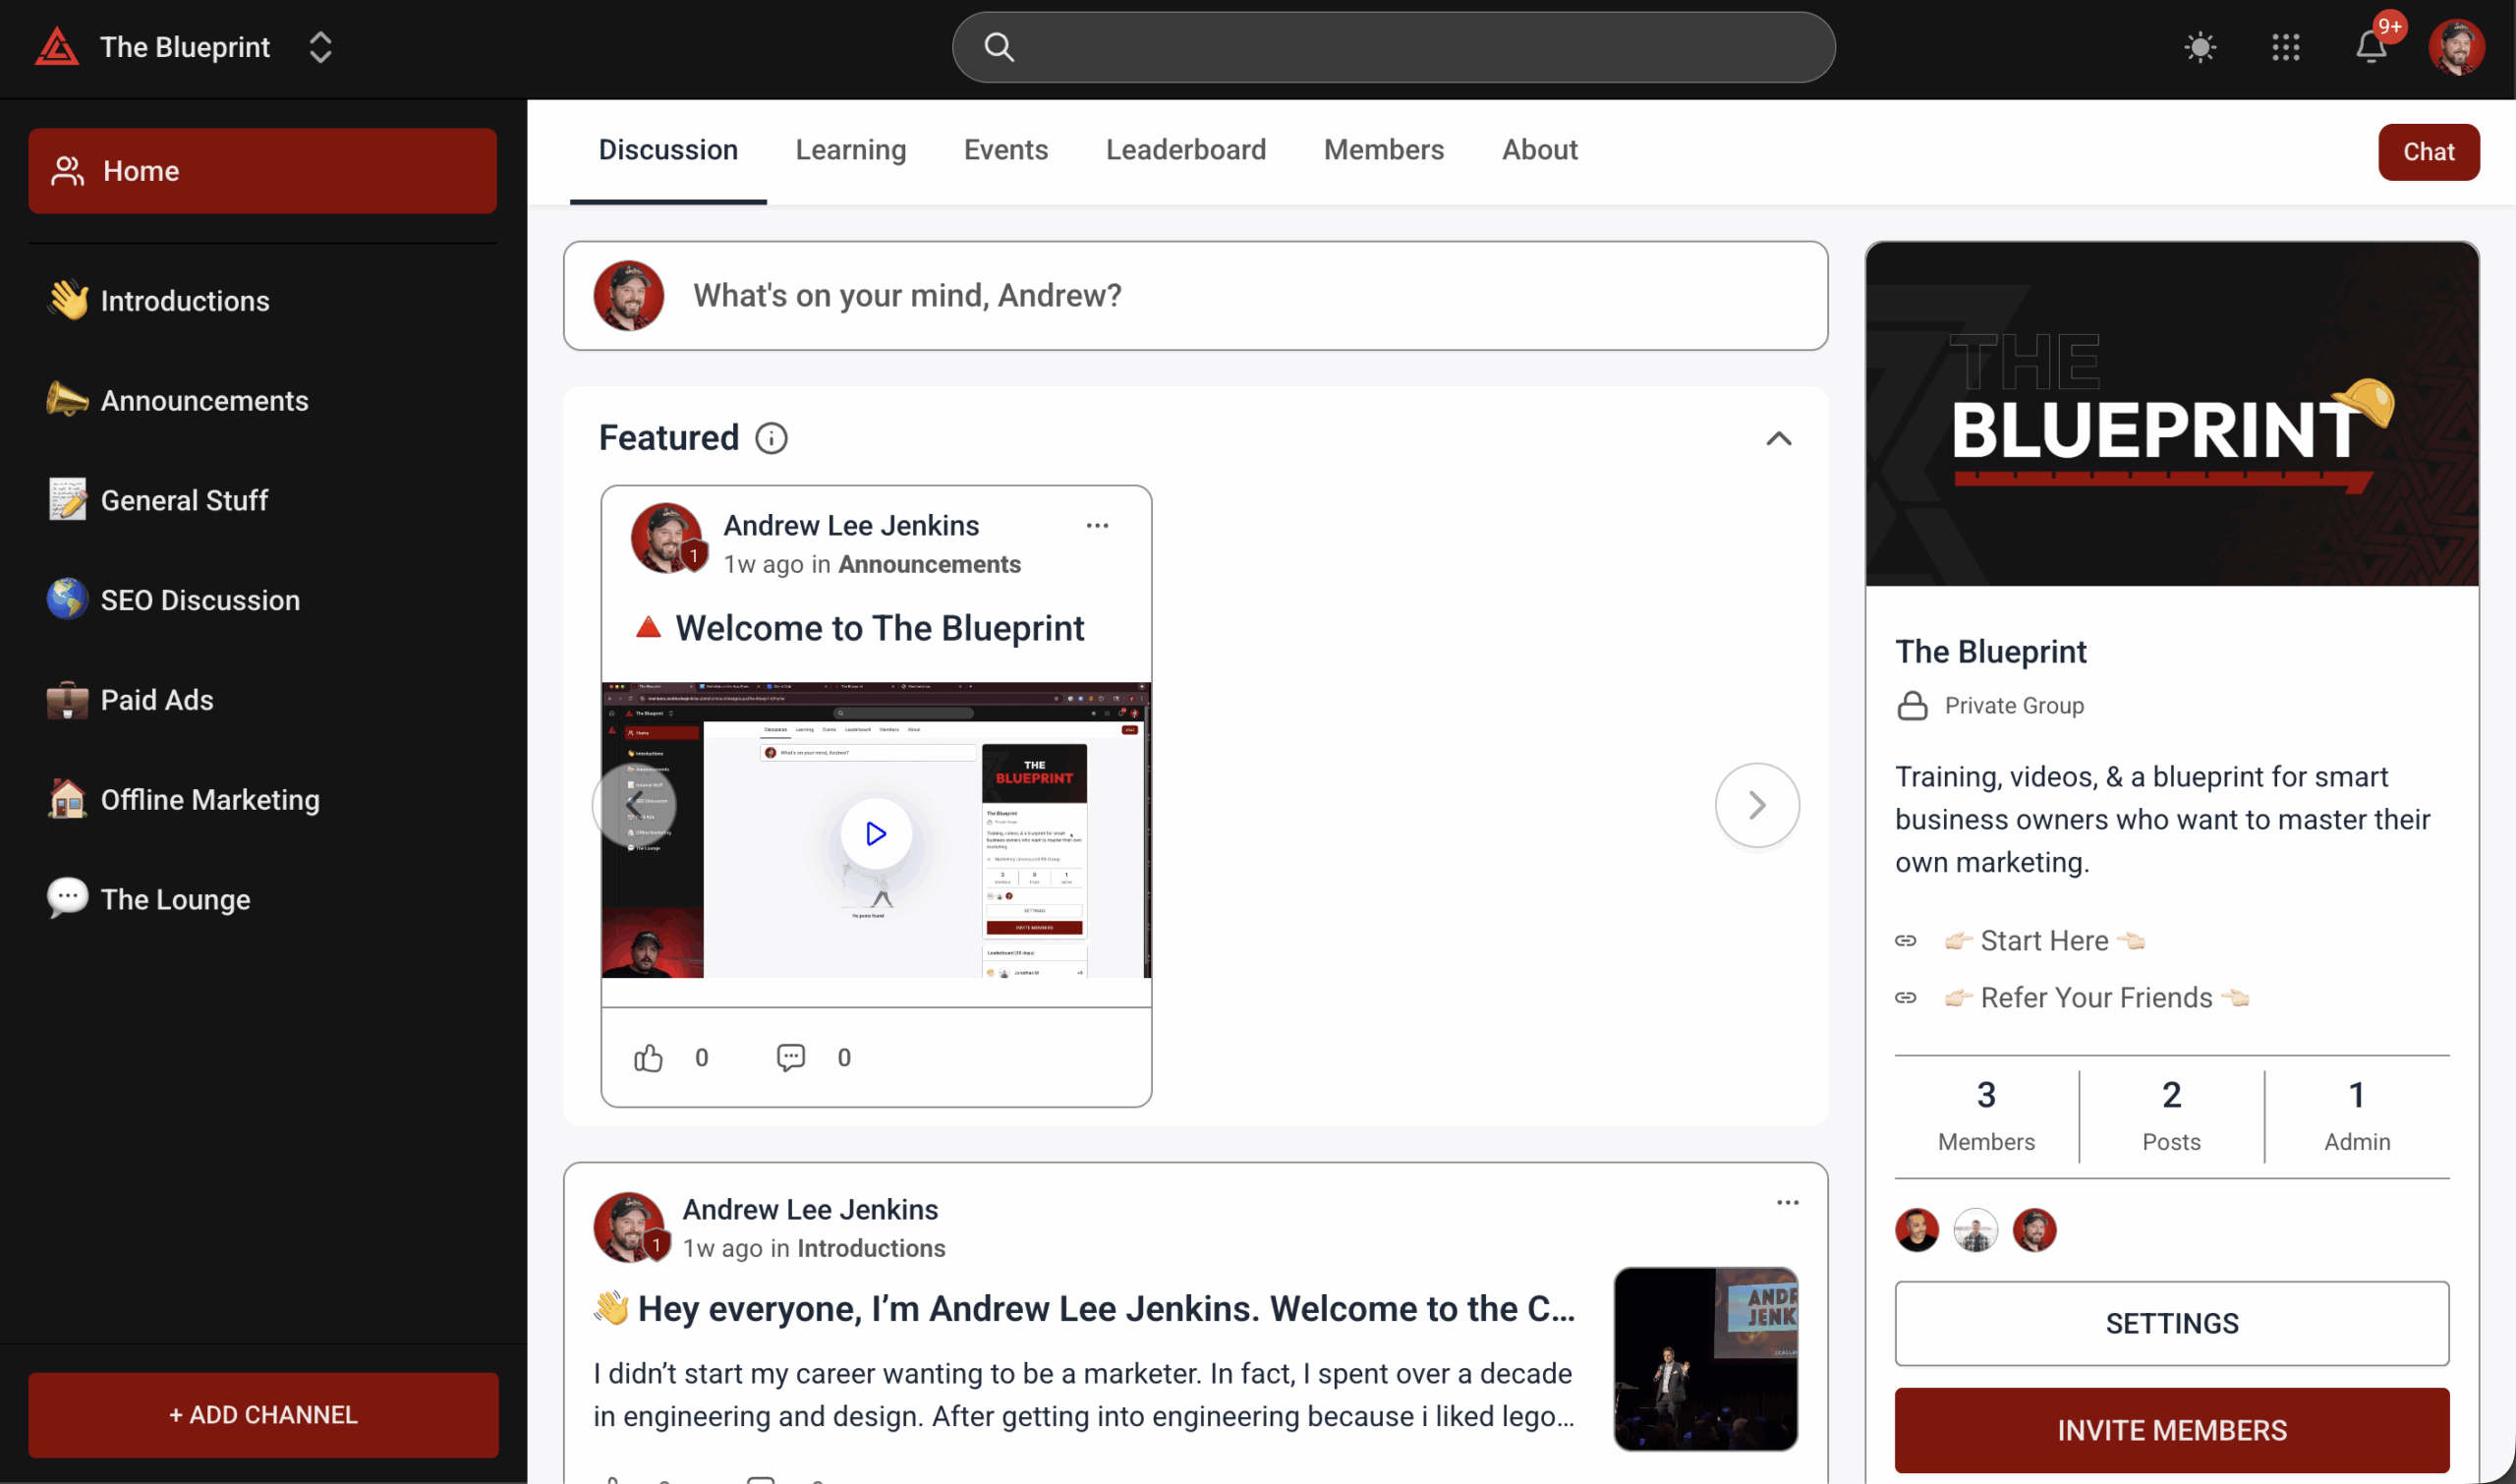Open options menu on featured post

point(1097,526)
